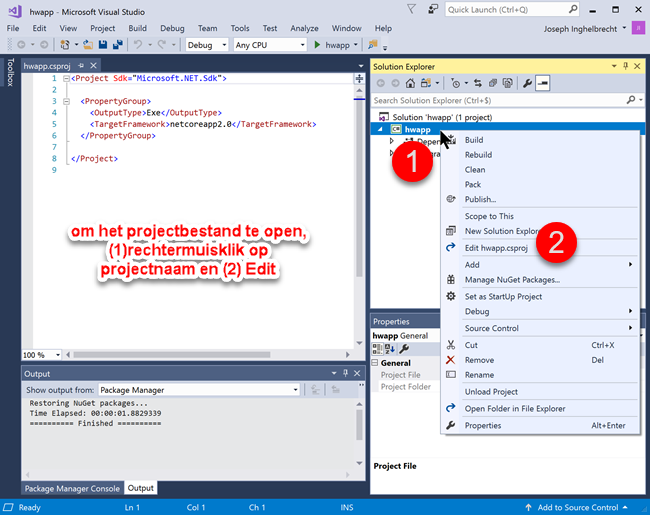This screenshot has width=650, height=515.
Task: Click the editor split-window handle icon
Action: [359, 78]
